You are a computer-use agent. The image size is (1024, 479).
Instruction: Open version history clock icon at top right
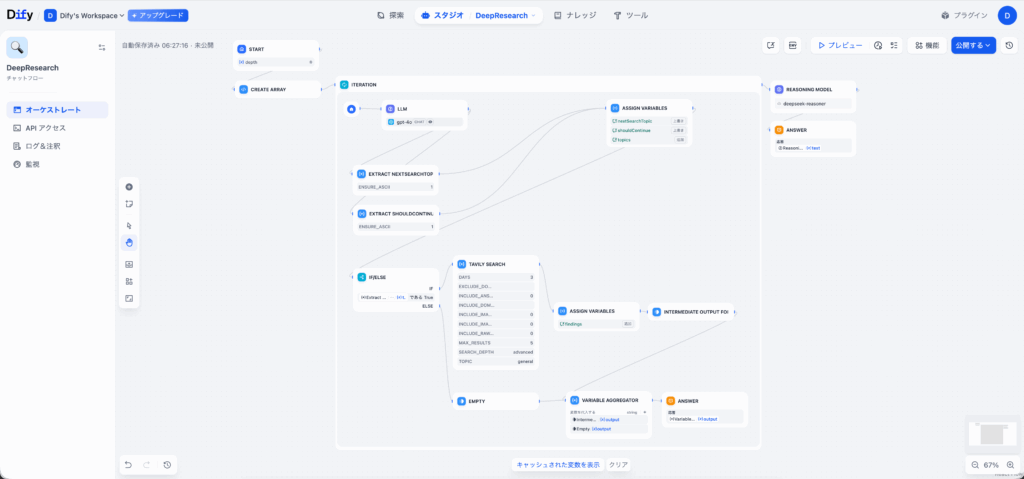pyautogui.click(x=1009, y=45)
